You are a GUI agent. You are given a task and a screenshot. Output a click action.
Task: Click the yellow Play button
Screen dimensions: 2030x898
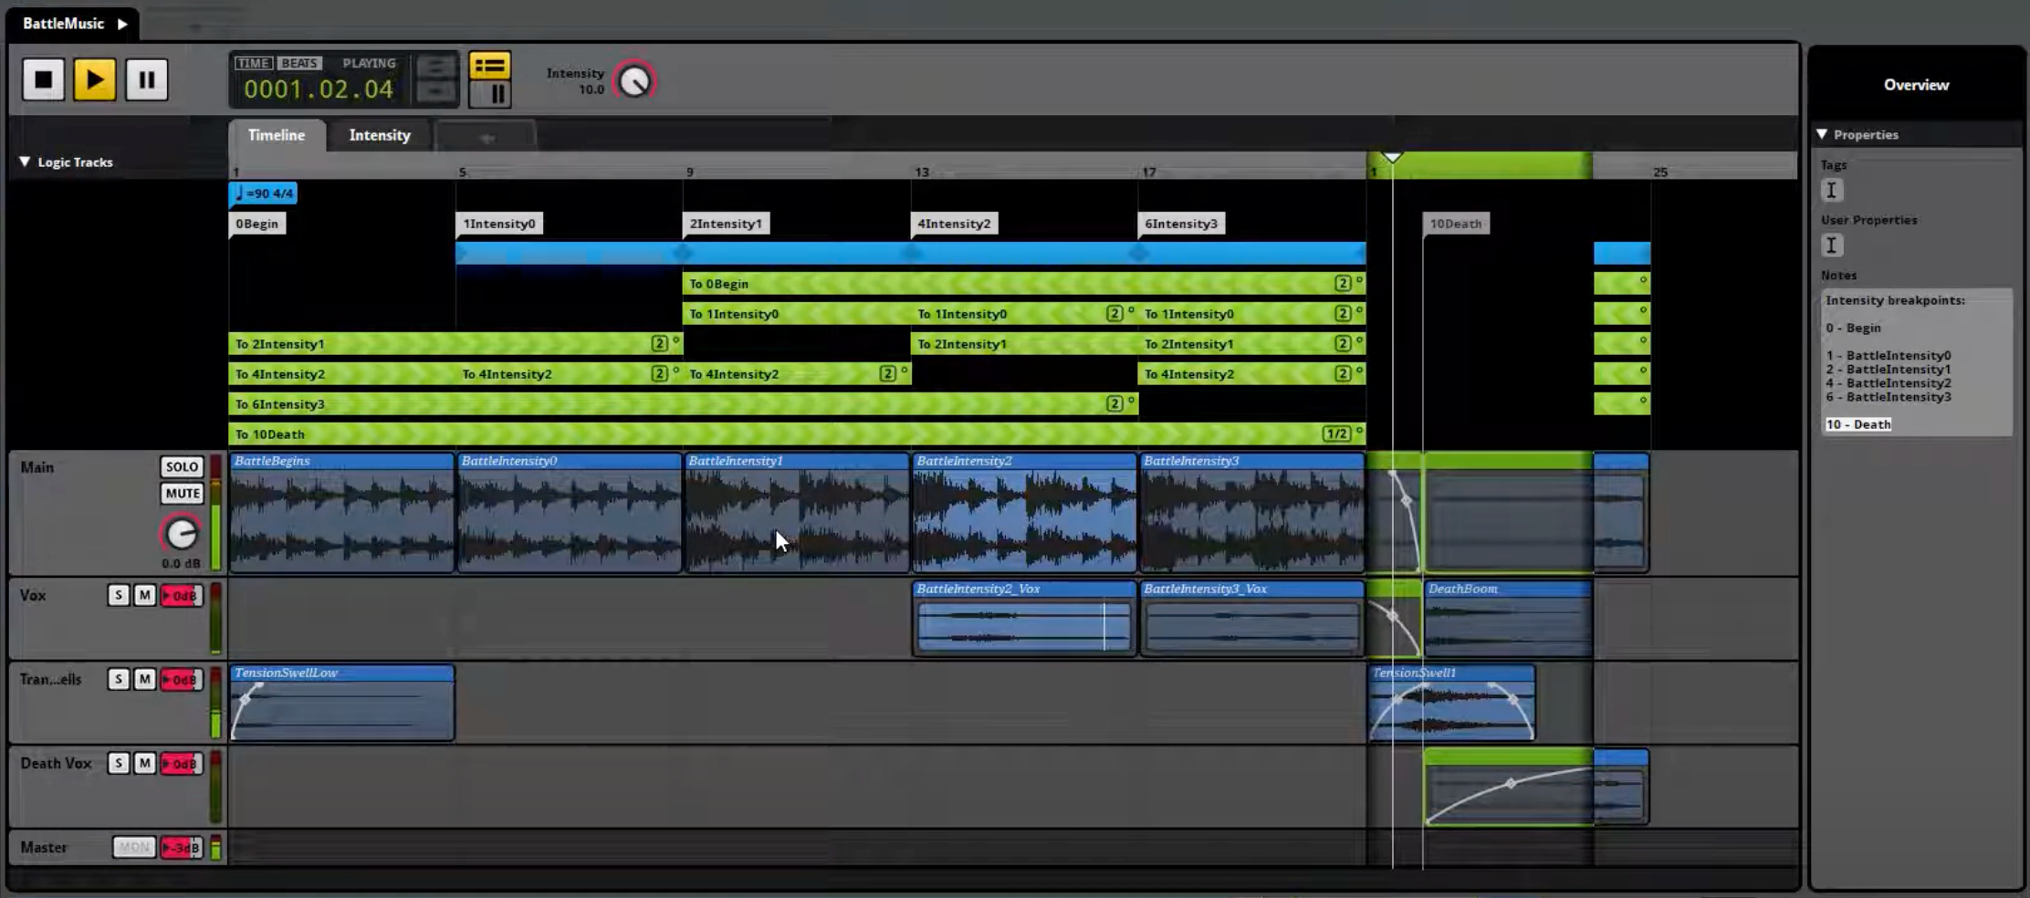click(94, 80)
